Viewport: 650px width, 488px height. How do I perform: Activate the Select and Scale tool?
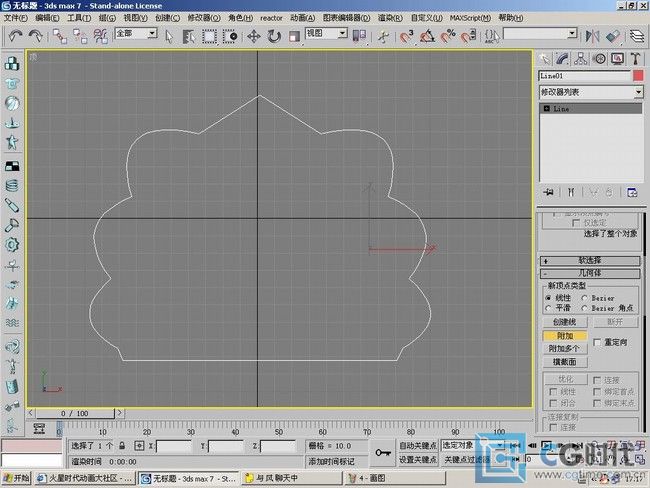click(294, 36)
